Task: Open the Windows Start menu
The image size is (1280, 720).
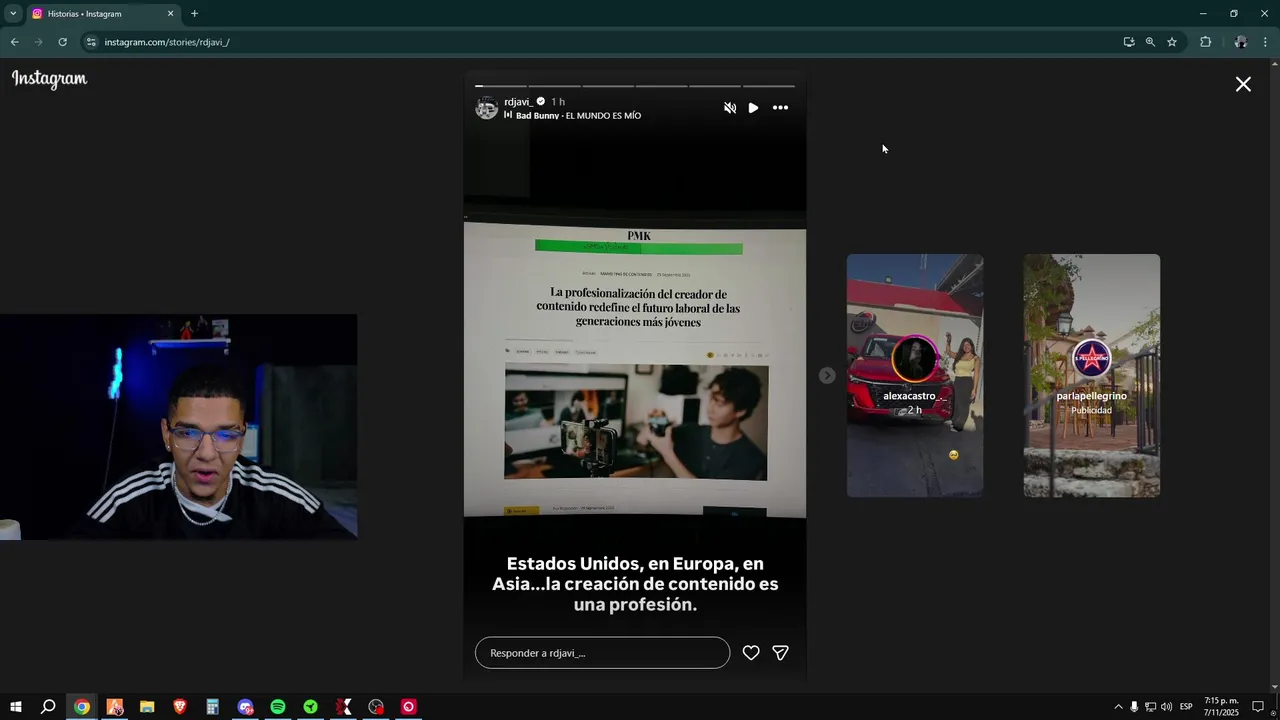Action: pos(16,707)
